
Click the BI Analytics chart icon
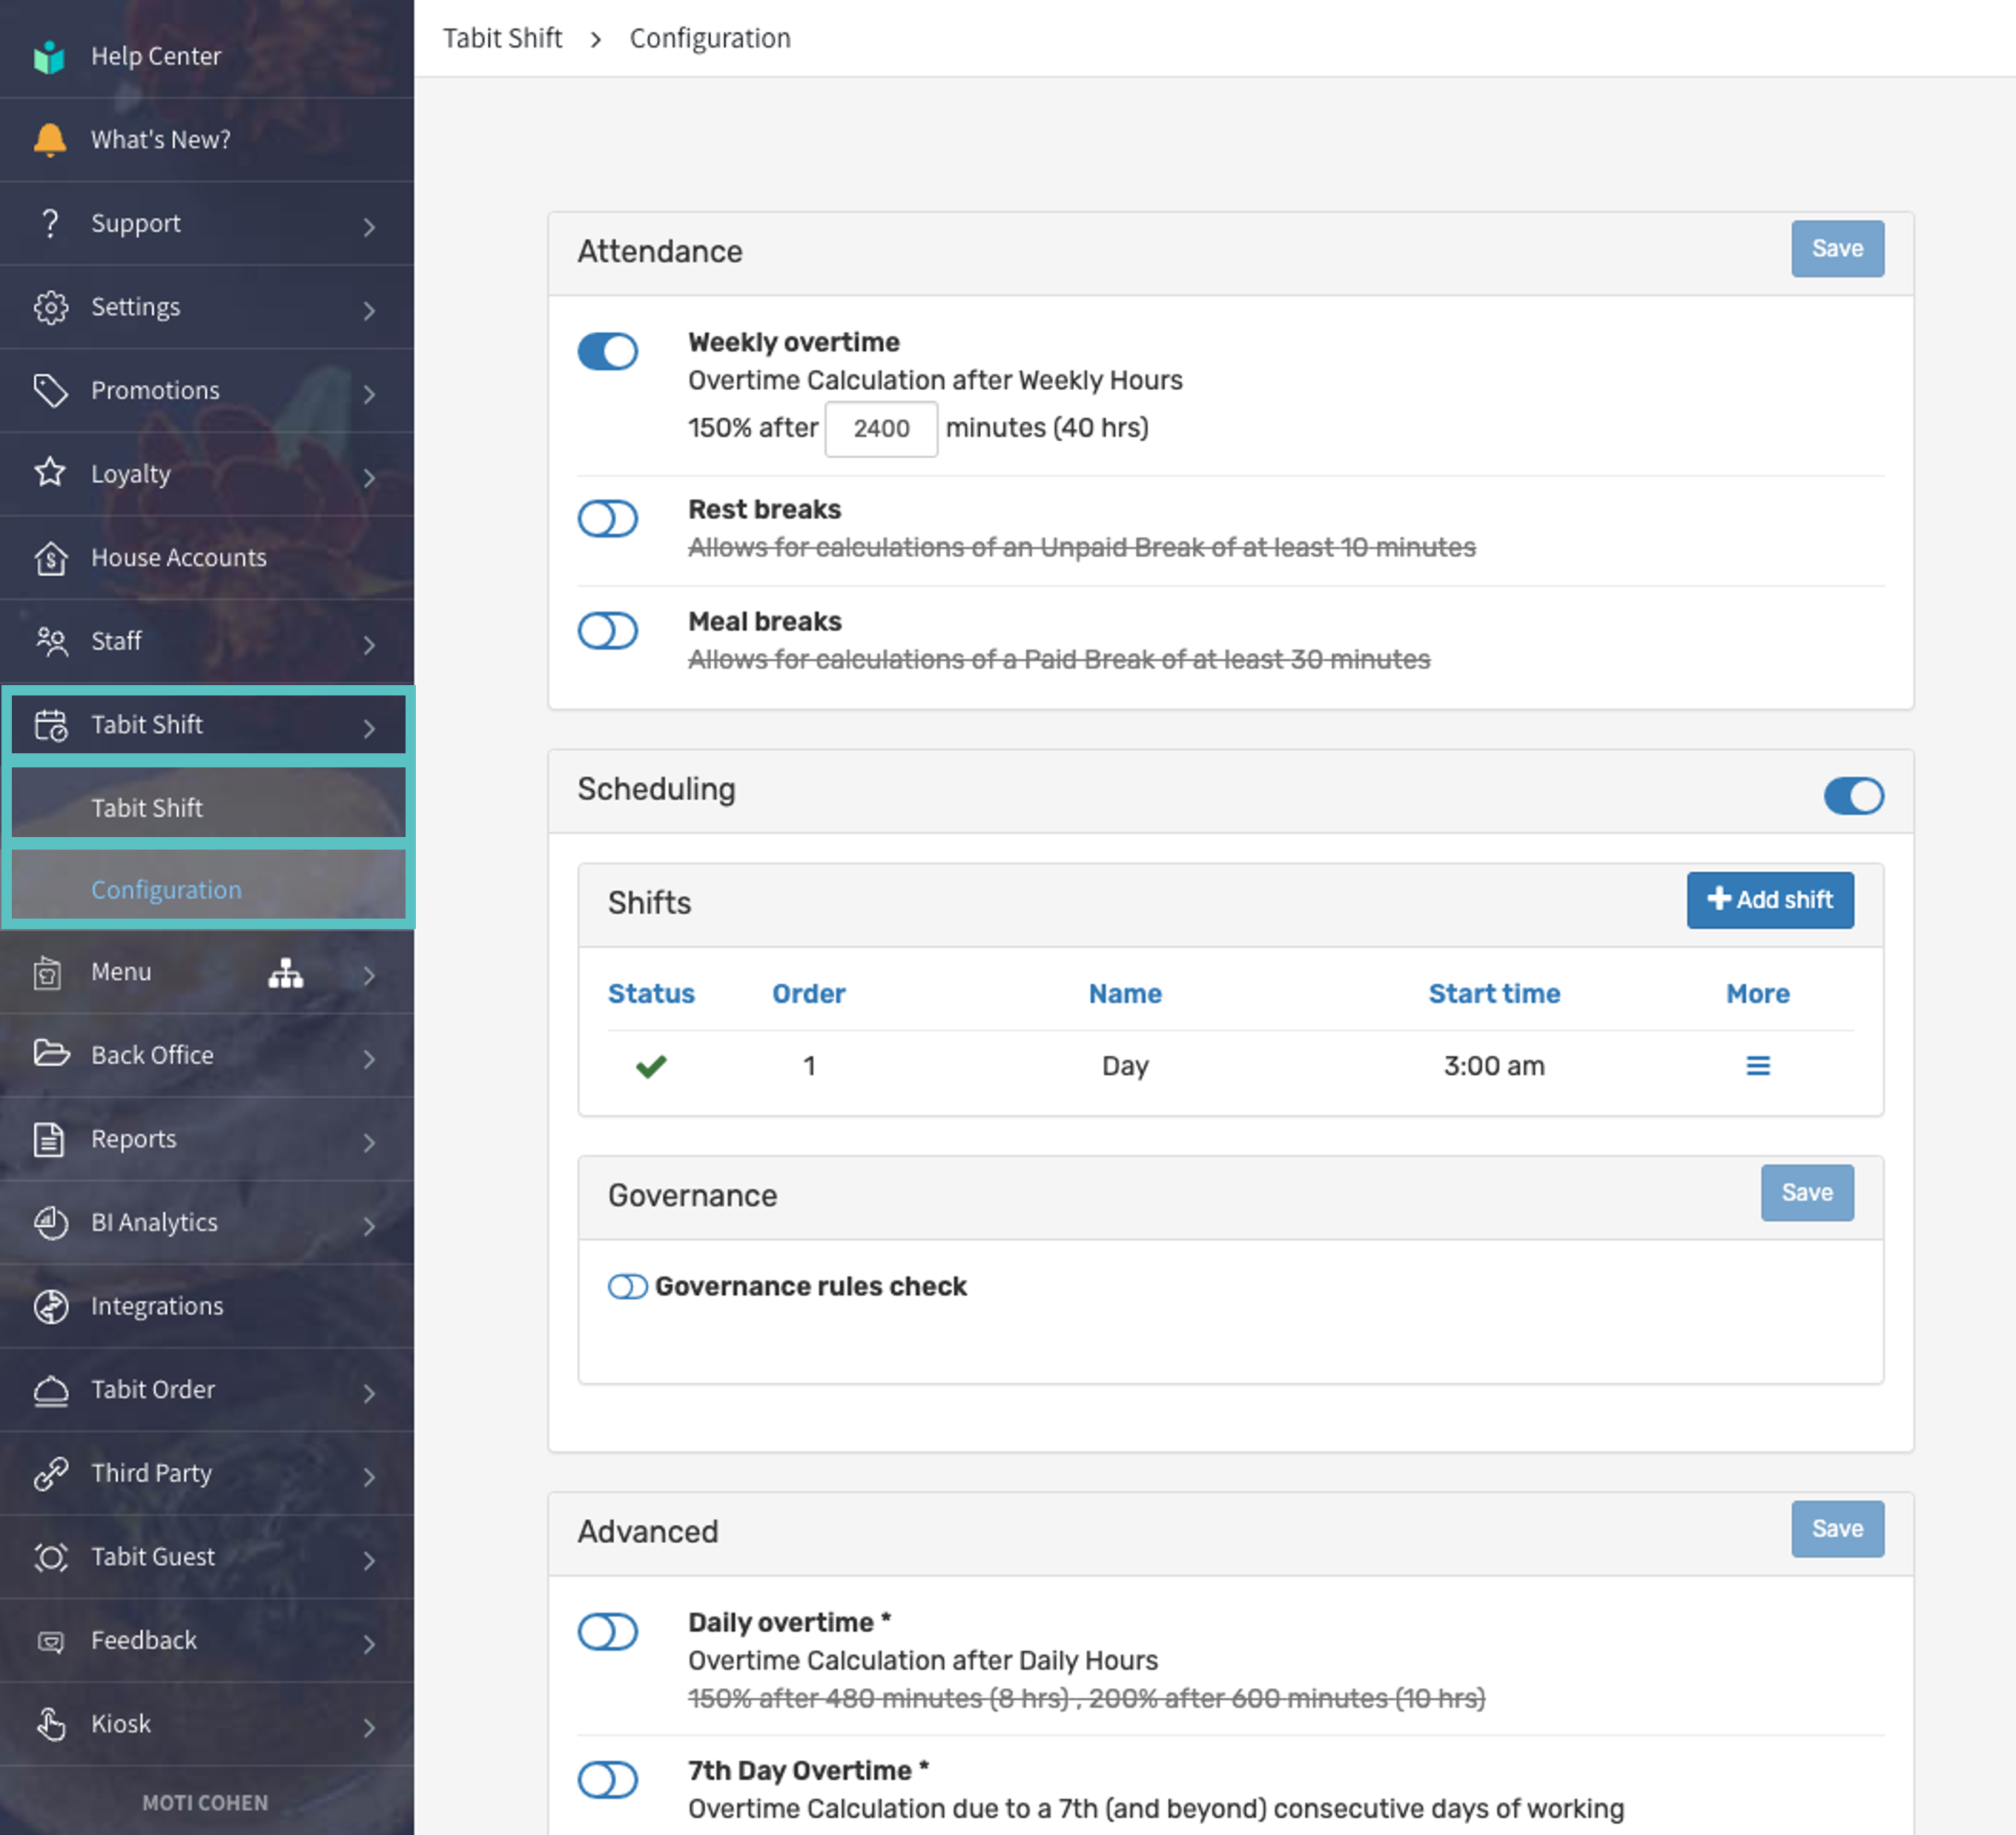pos(50,1222)
